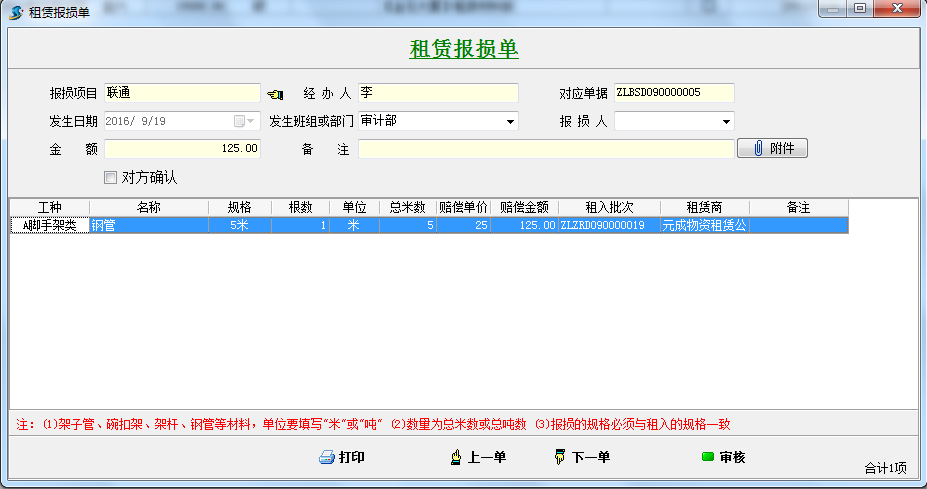The image size is (927, 489).
Task: Click the 租赁商 column header
Action: tap(704, 207)
